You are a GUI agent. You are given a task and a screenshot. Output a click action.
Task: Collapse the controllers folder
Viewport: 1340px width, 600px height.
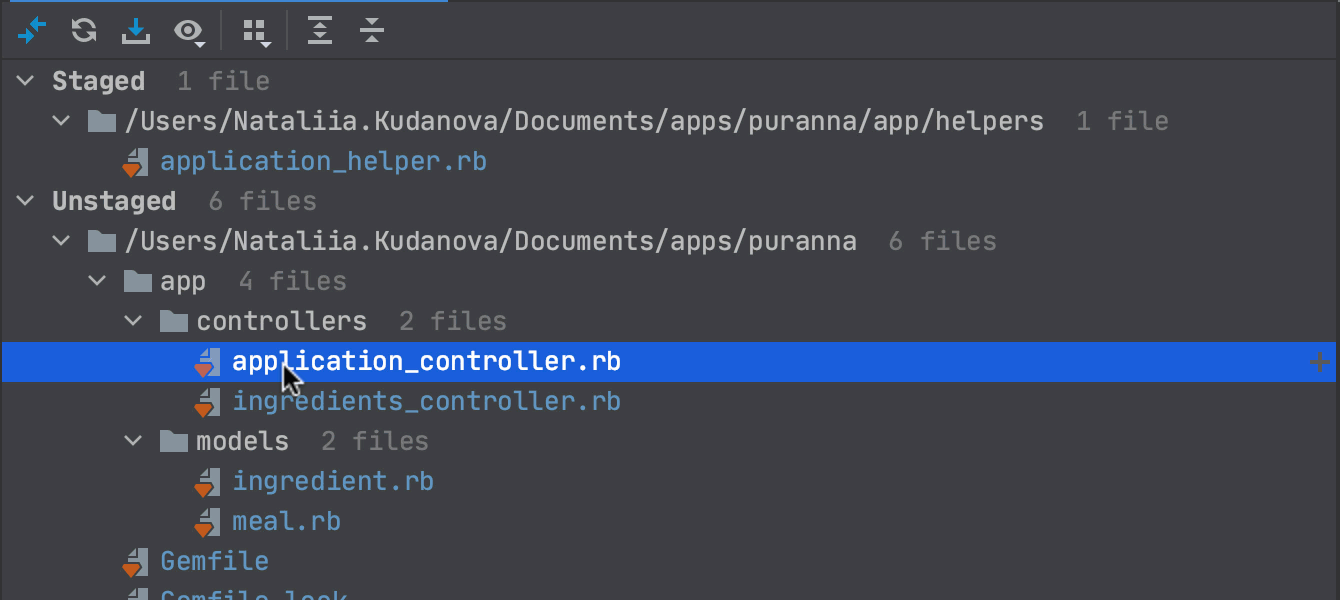134,321
